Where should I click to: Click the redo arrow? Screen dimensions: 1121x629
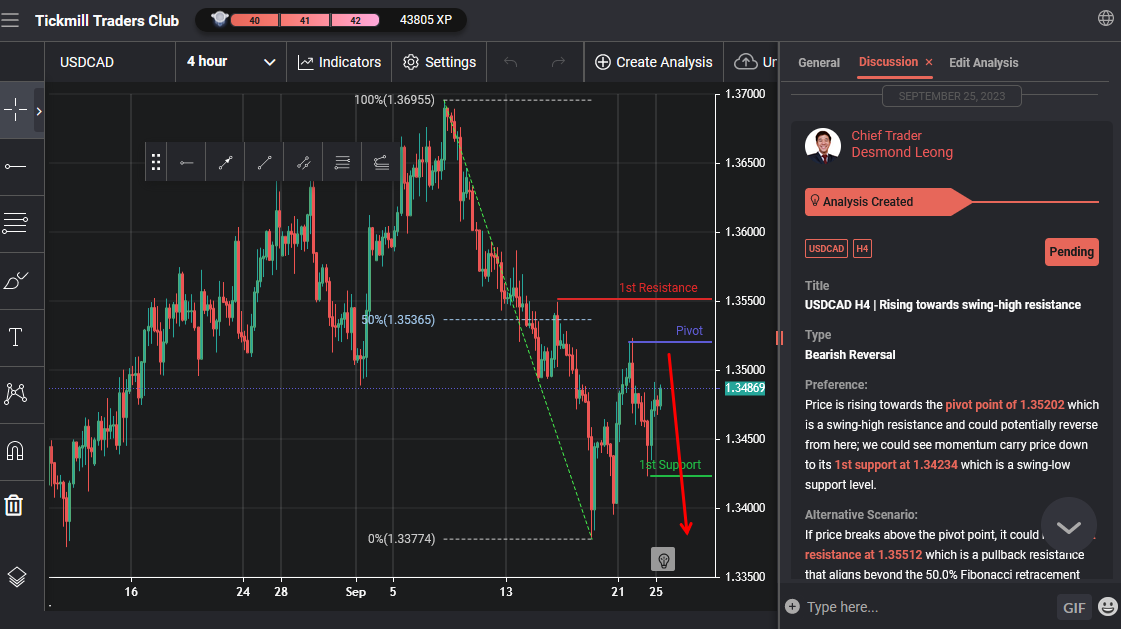(x=558, y=62)
